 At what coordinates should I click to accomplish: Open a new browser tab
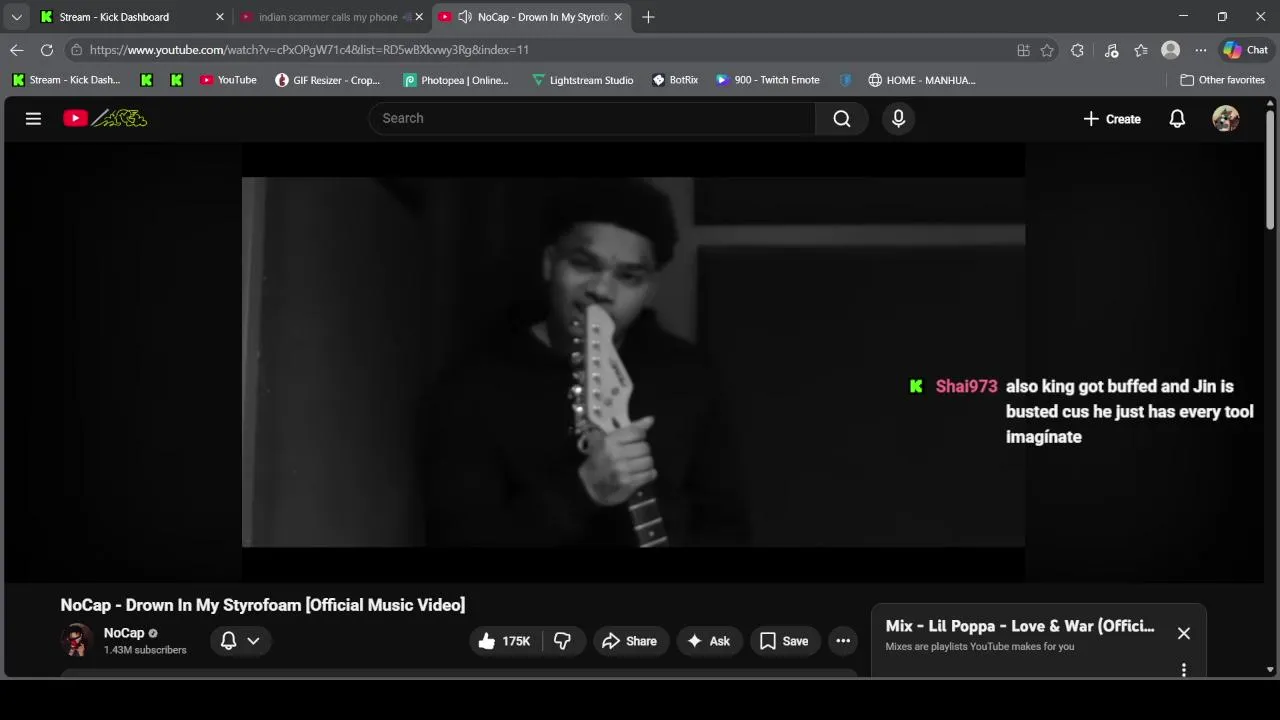pos(648,17)
